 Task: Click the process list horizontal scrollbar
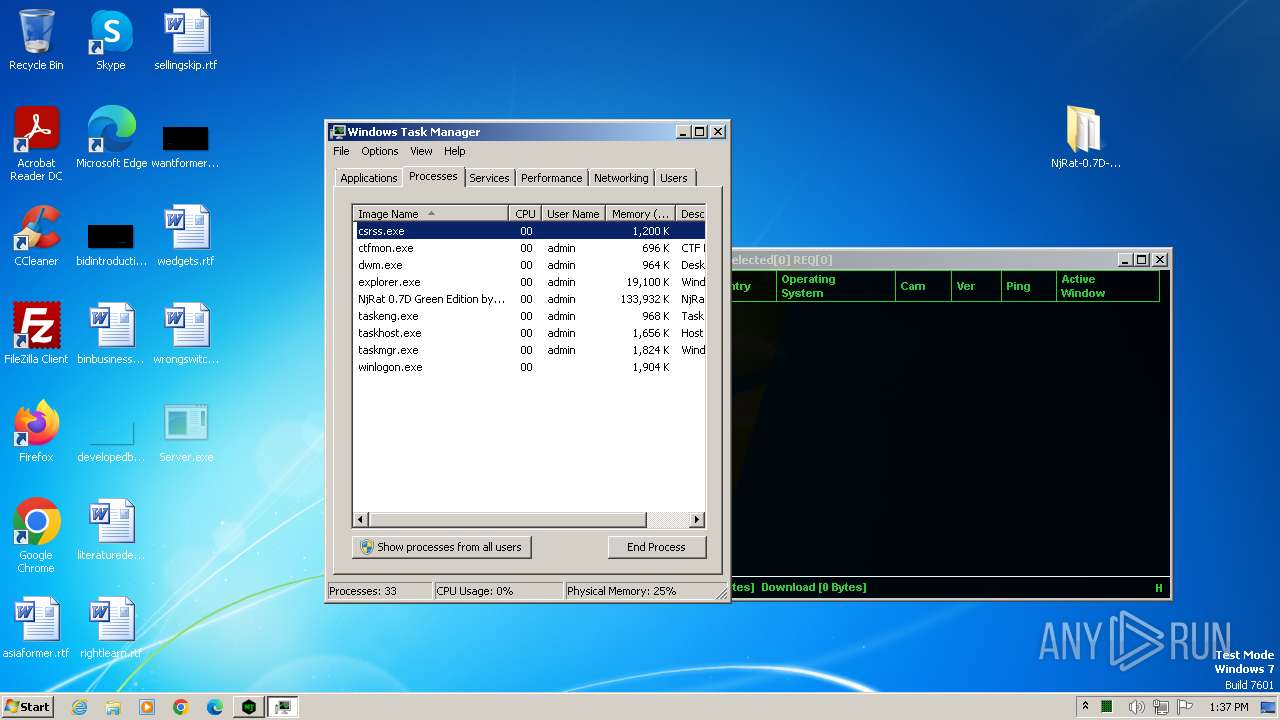[x=507, y=520]
